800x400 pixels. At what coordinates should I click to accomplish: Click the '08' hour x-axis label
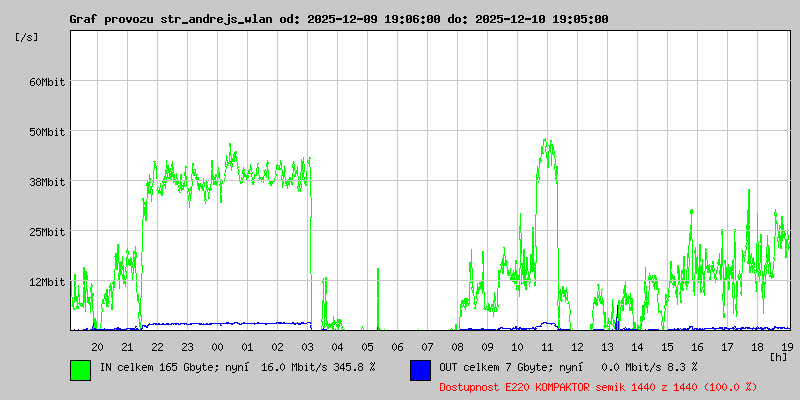(458, 347)
